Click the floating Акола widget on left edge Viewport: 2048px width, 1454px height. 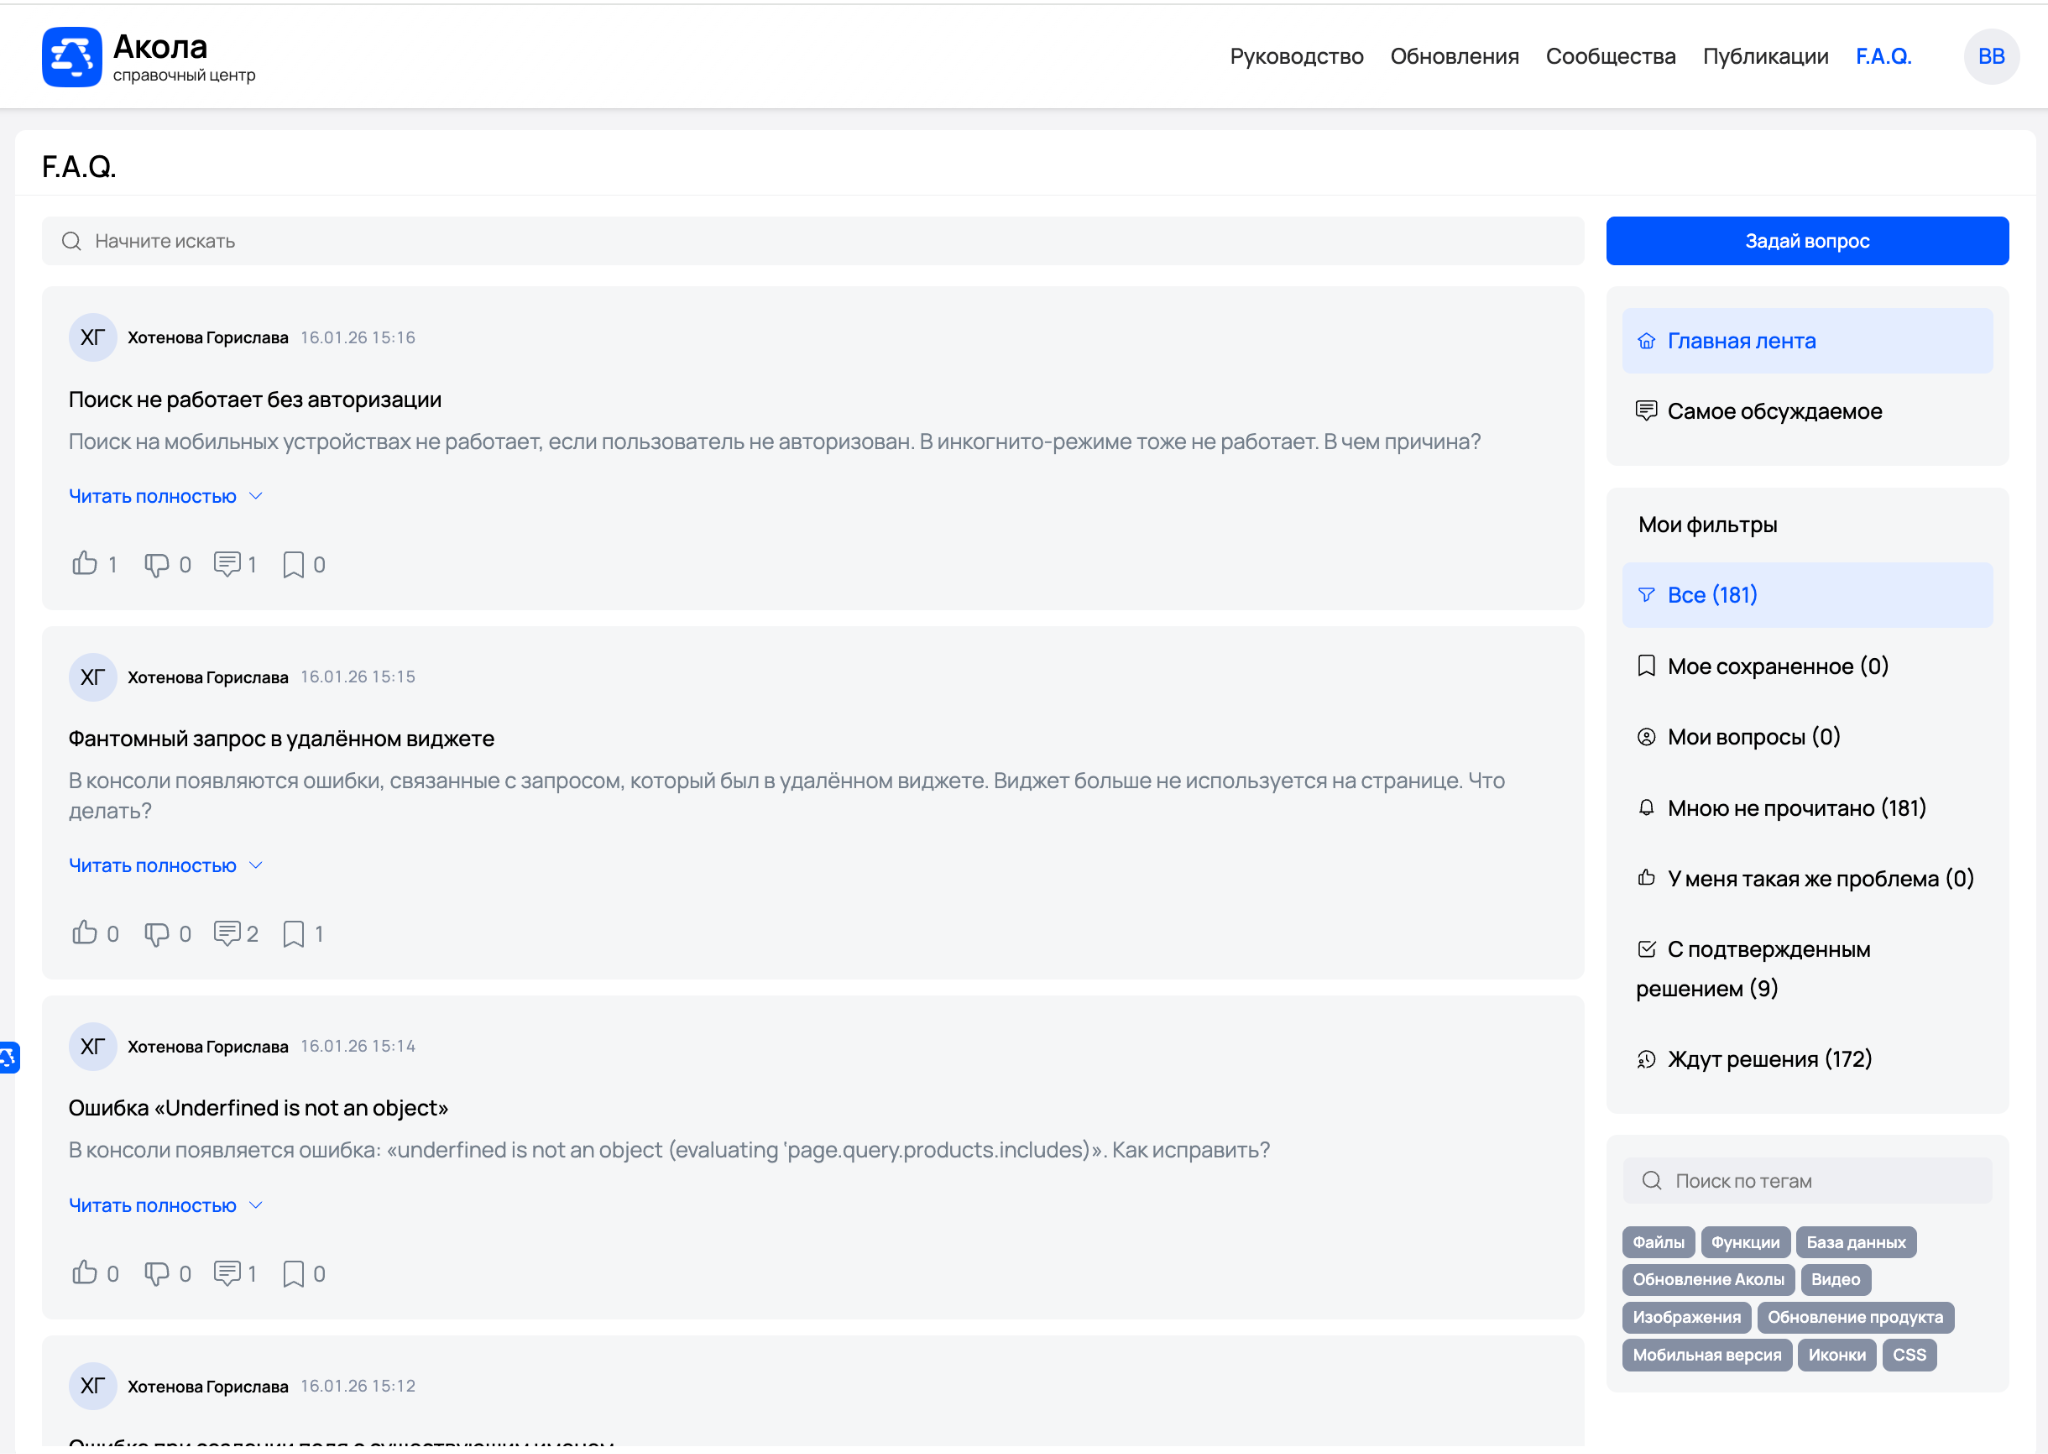click(x=8, y=1057)
